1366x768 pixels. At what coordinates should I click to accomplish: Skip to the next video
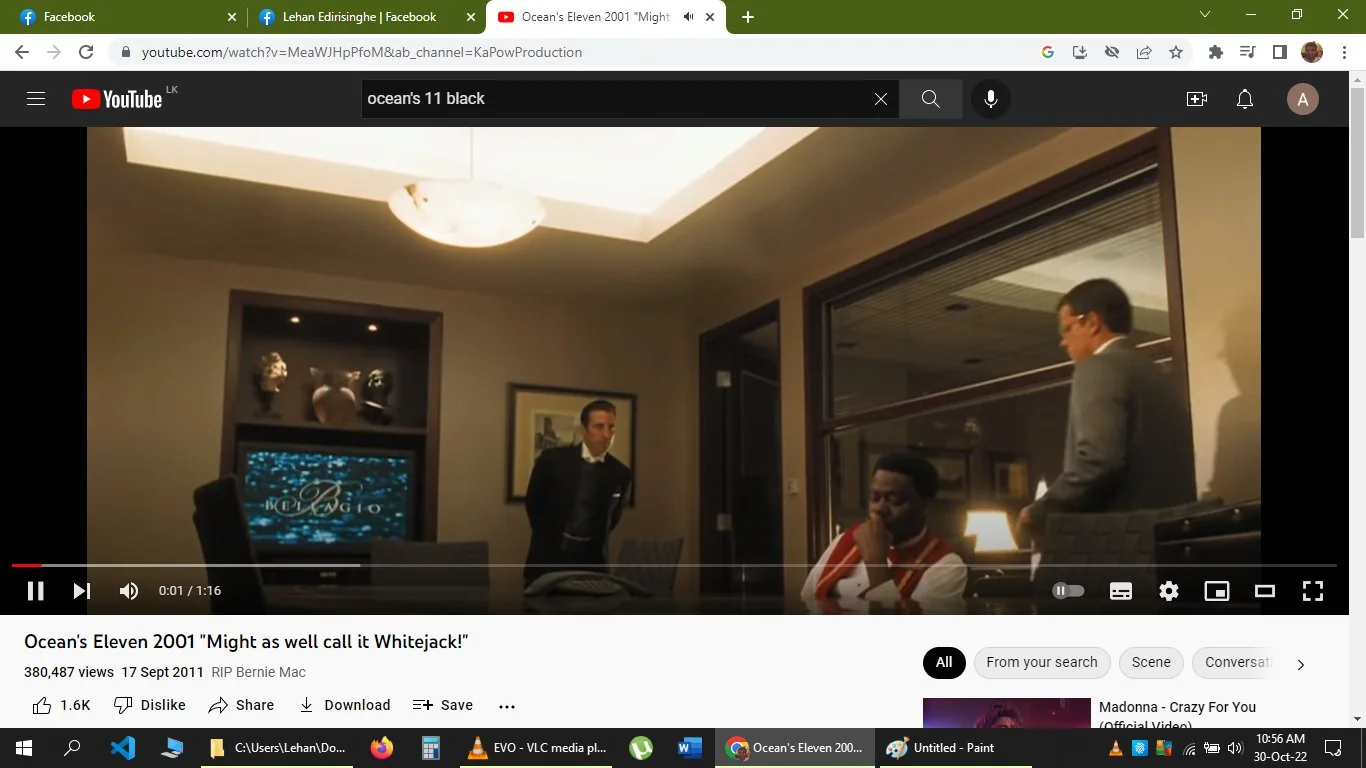(82, 591)
